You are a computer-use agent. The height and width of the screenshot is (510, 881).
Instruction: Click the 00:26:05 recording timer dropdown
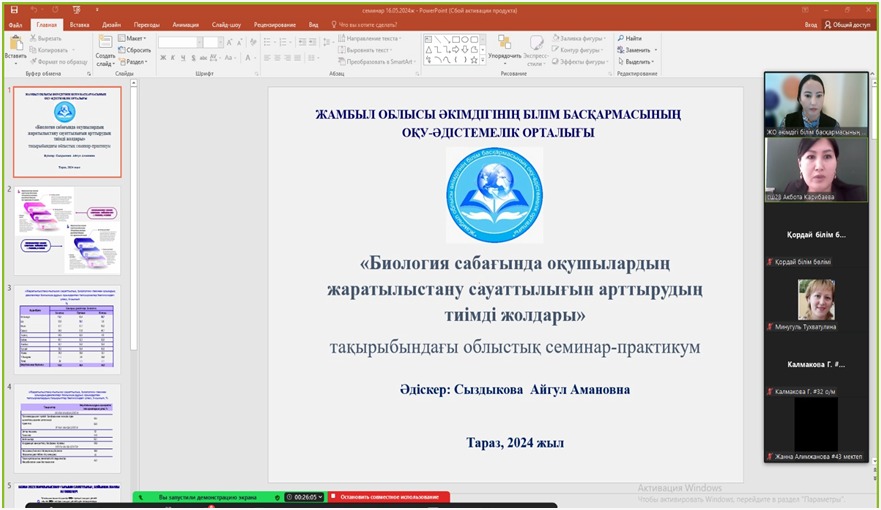[305, 497]
